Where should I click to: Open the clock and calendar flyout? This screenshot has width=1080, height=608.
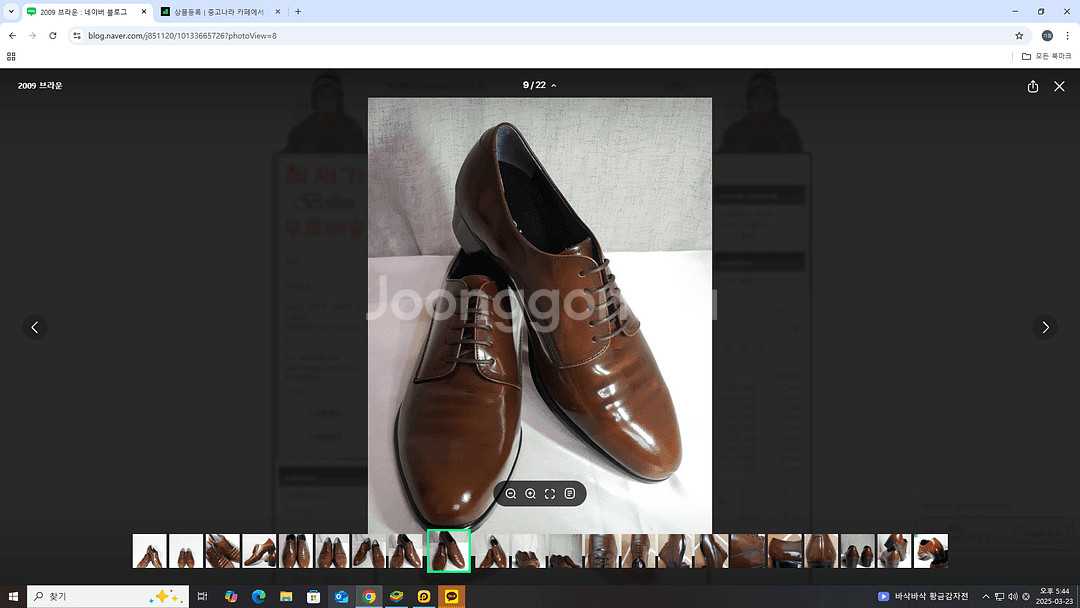(1055, 596)
